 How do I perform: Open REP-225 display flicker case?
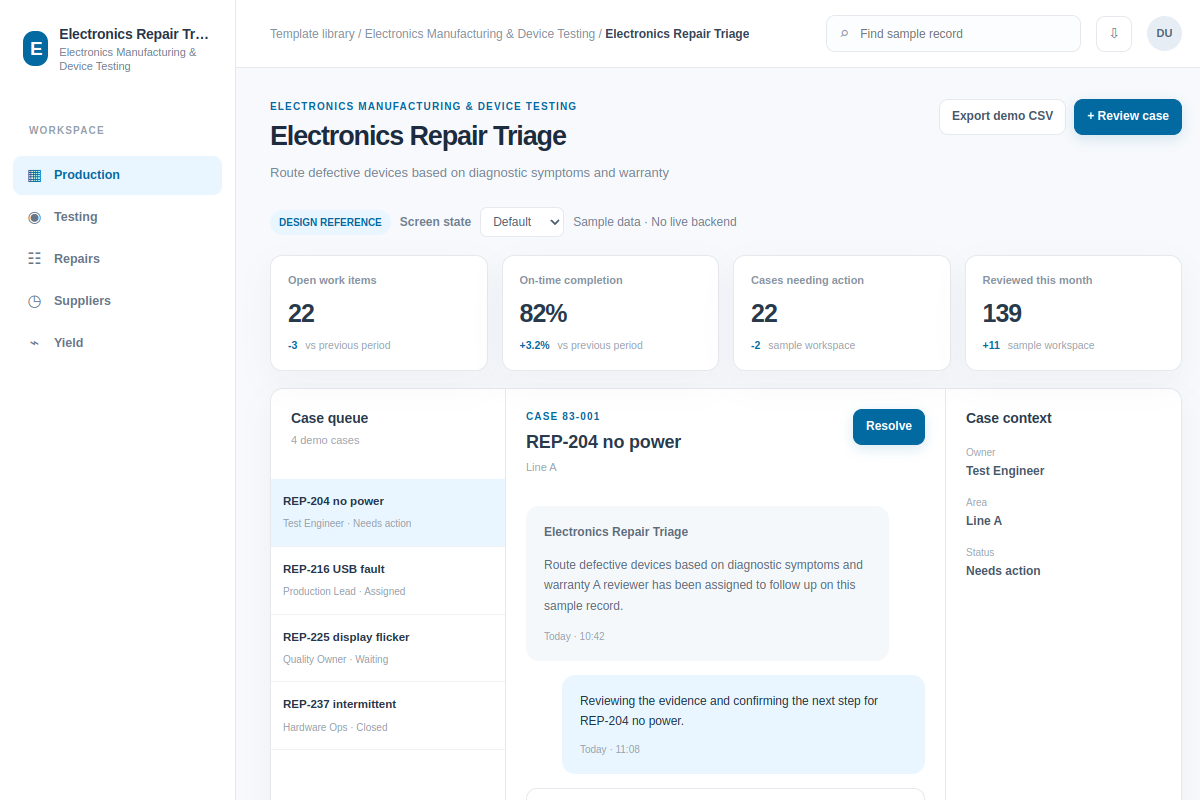point(388,648)
